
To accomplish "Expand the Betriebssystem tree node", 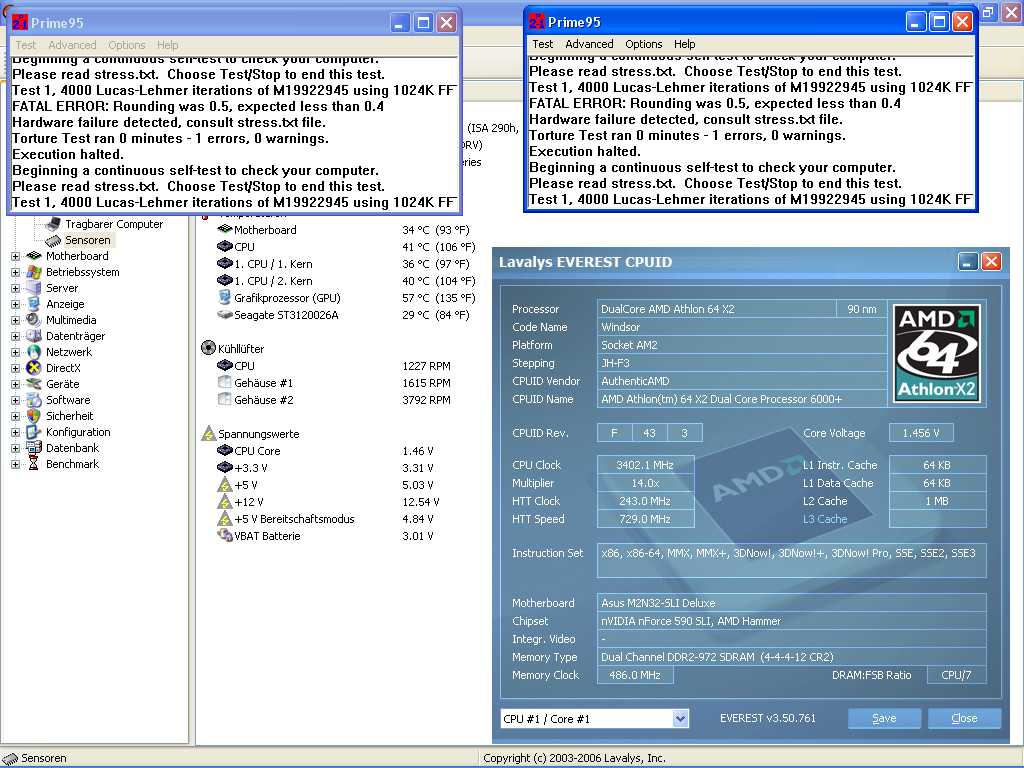I will [16, 272].
